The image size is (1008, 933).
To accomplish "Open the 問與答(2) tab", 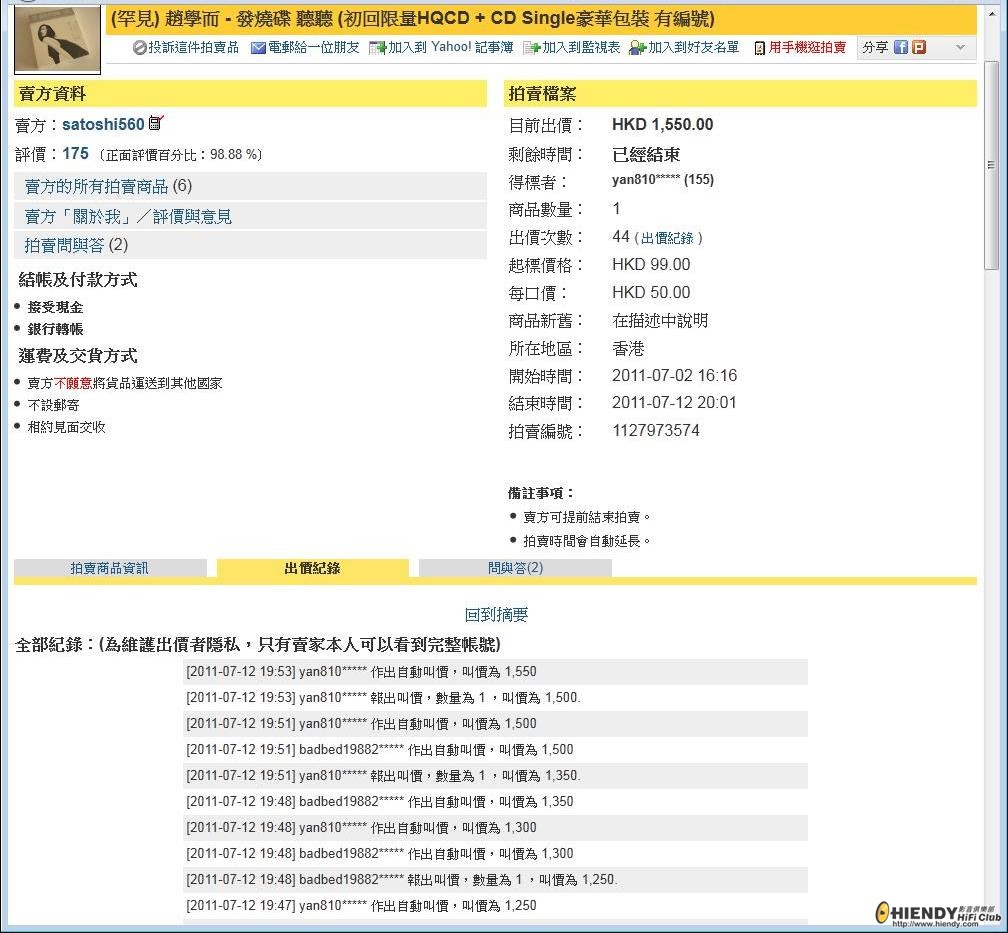I will pos(513,567).
